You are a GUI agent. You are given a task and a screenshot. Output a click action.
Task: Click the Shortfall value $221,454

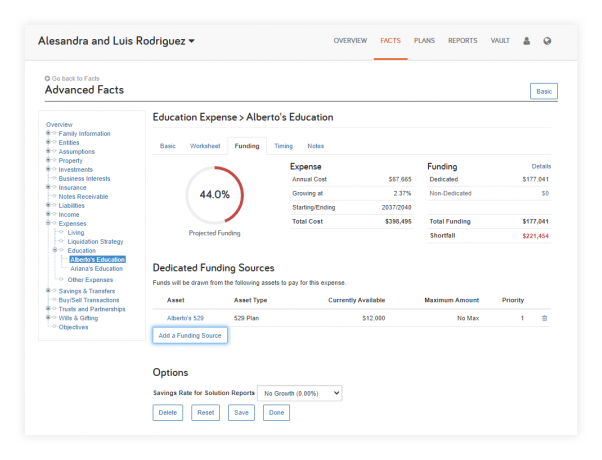pyautogui.click(x=535, y=236)
